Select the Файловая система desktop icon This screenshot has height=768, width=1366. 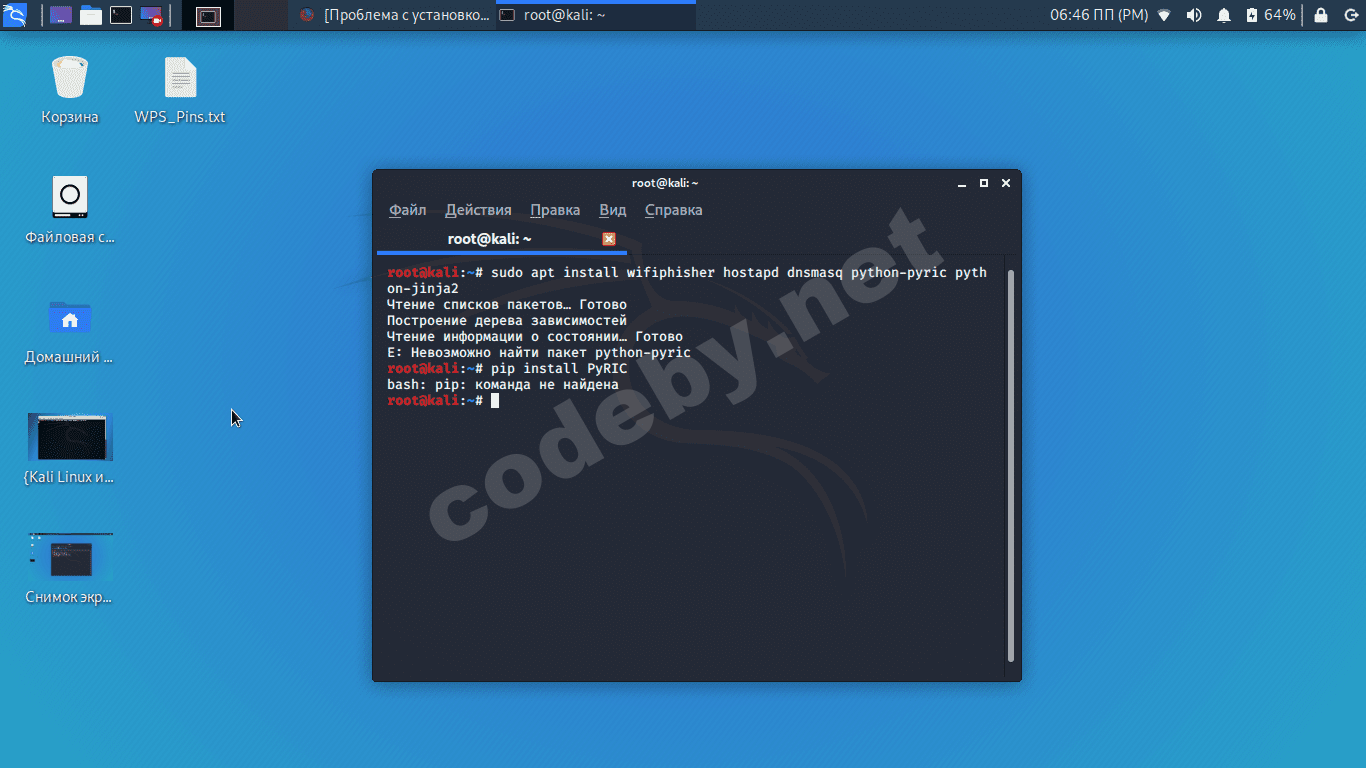70,210
